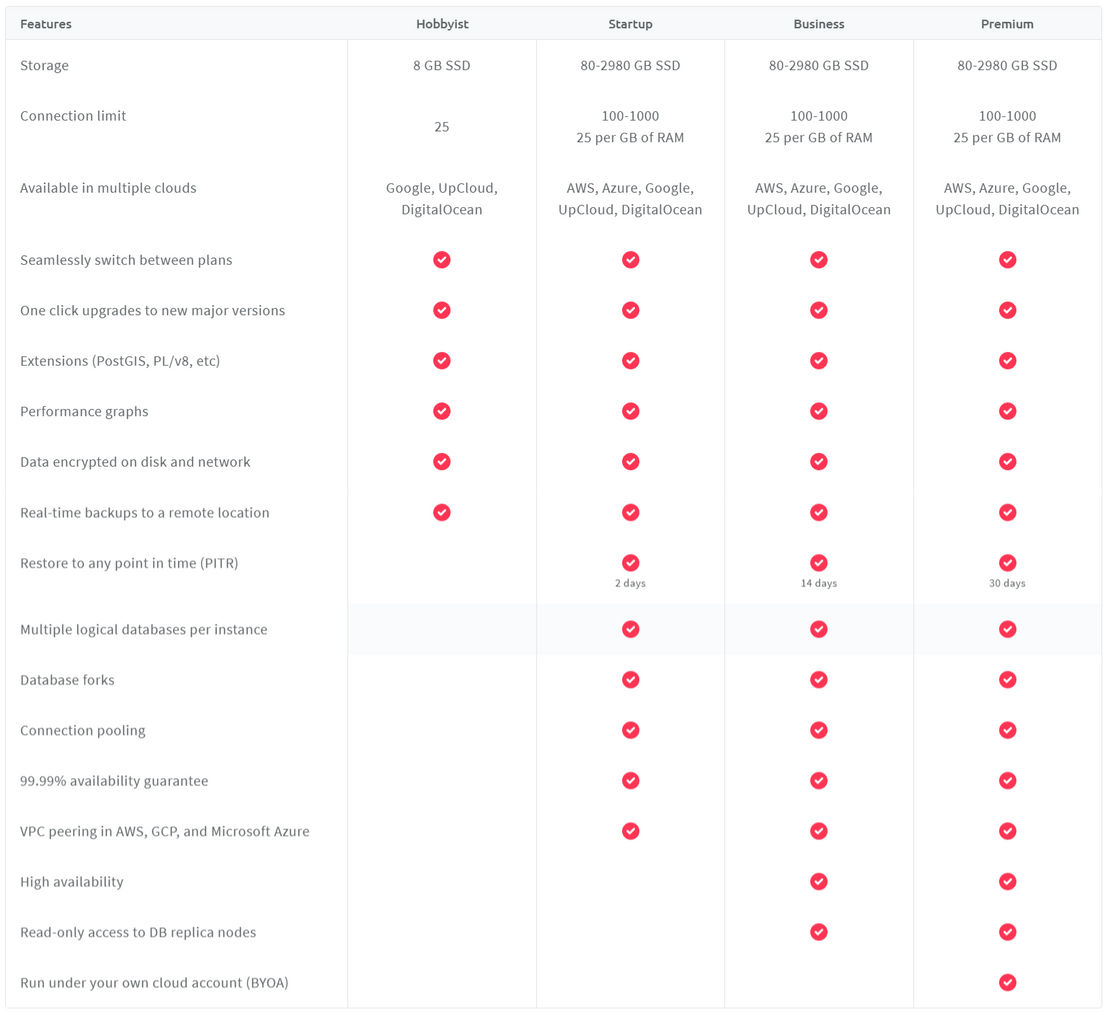Click Multiple logical databases per instance label
The width and height of the screenshot is (1108, 1016).
pos(143,630)
